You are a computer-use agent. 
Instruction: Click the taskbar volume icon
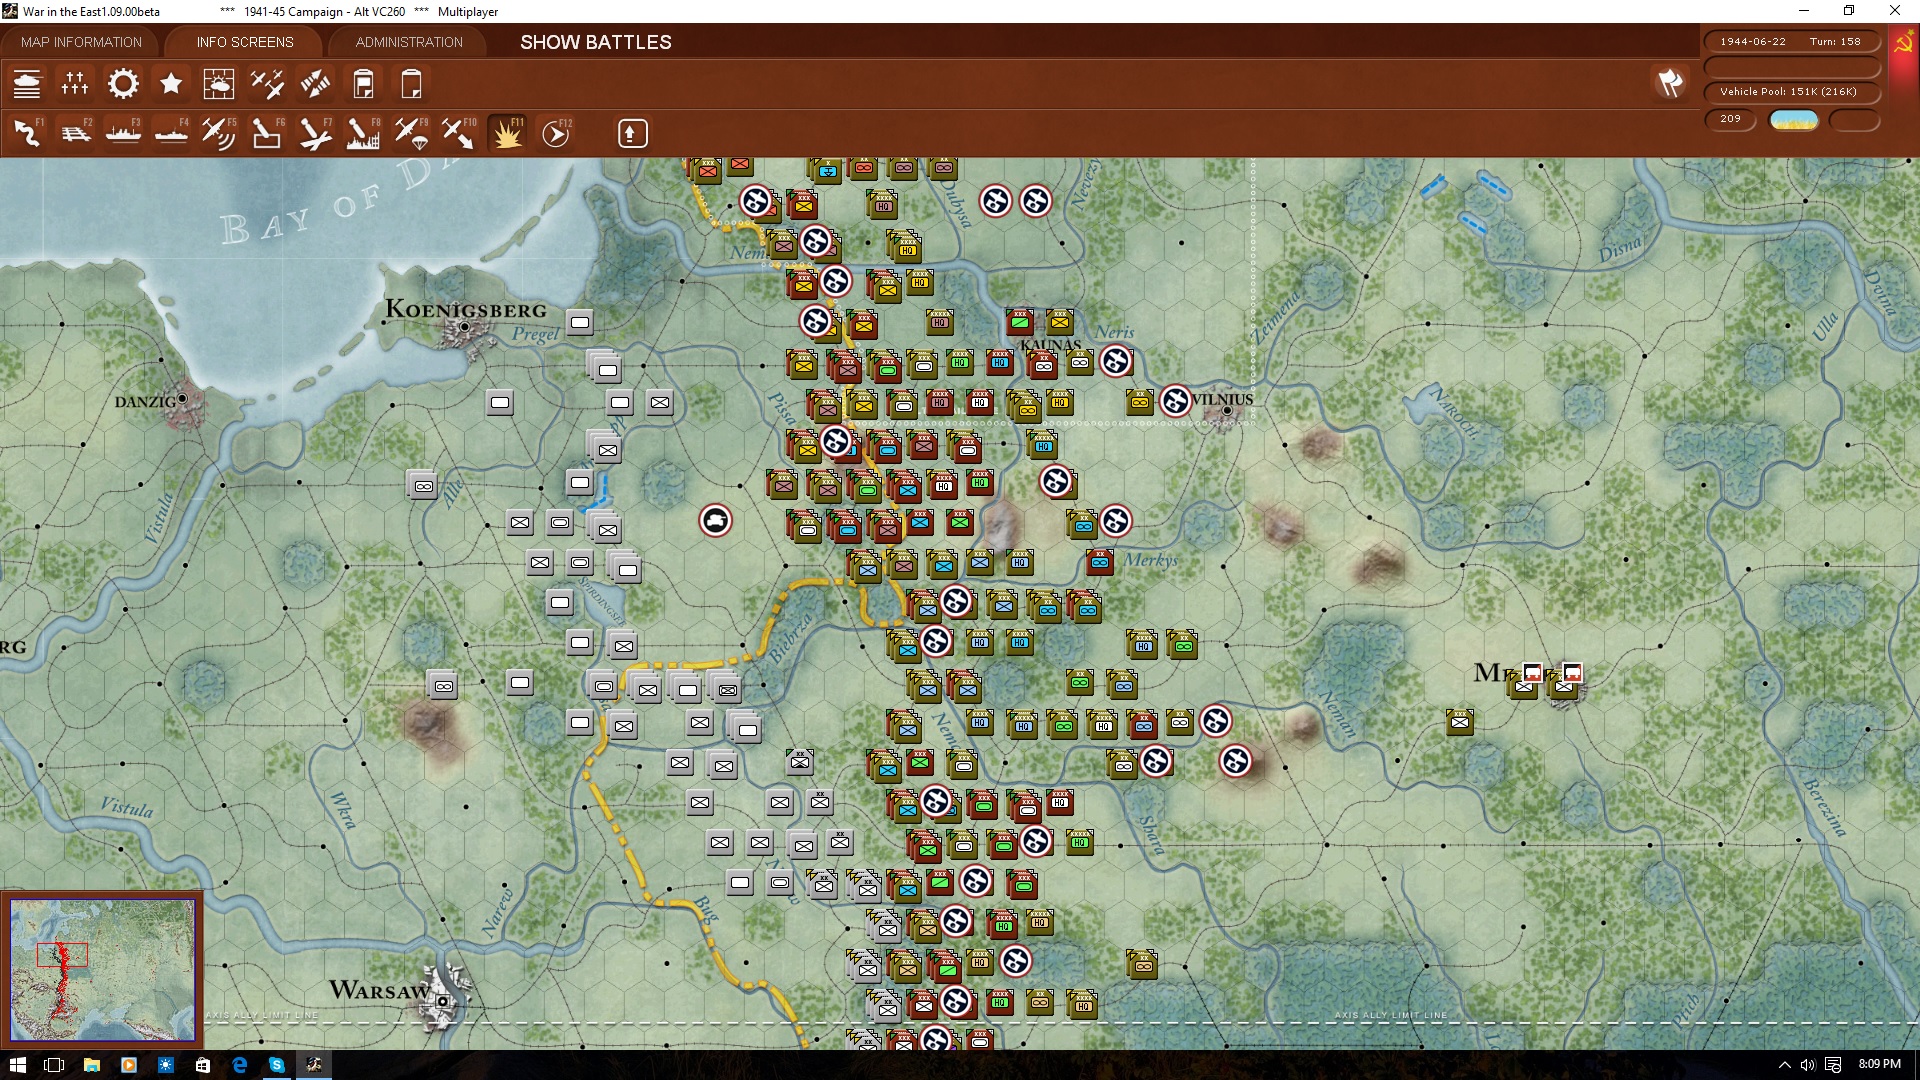(1808, 1065)
